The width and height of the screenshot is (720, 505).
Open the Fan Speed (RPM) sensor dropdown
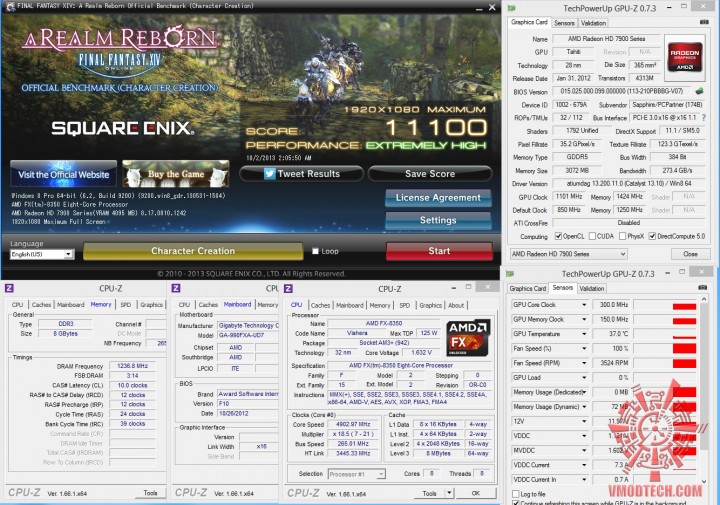point(584,363)
